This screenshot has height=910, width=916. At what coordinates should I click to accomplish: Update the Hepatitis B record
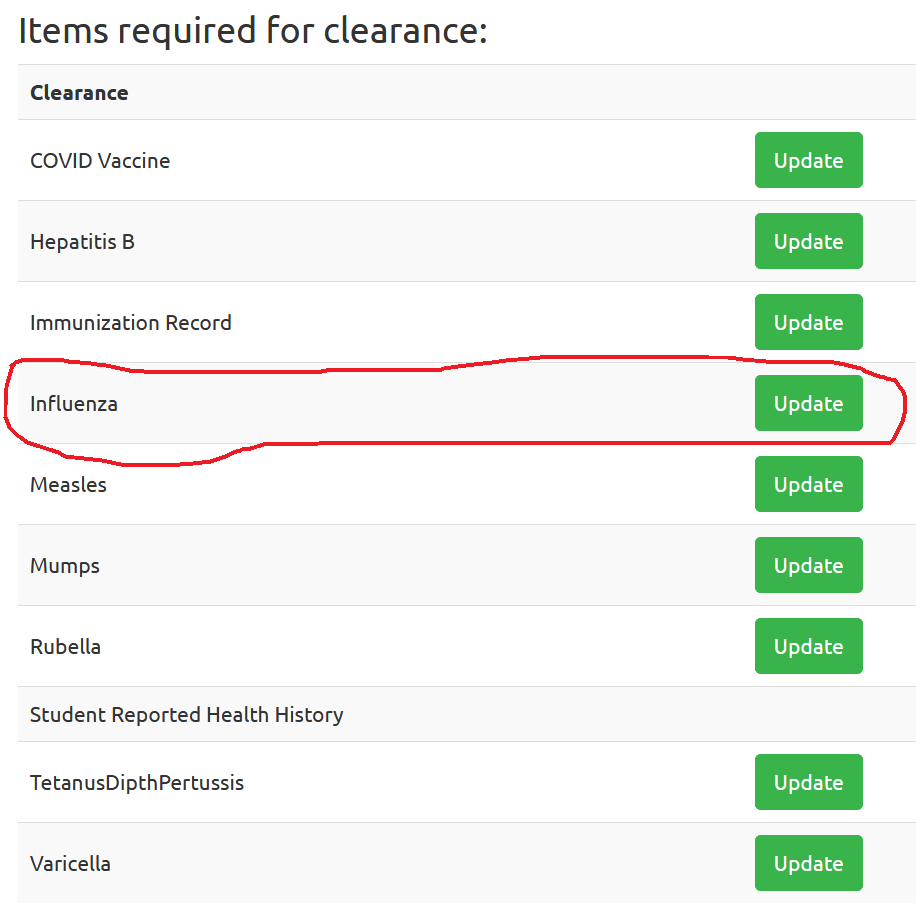(809, 241)
